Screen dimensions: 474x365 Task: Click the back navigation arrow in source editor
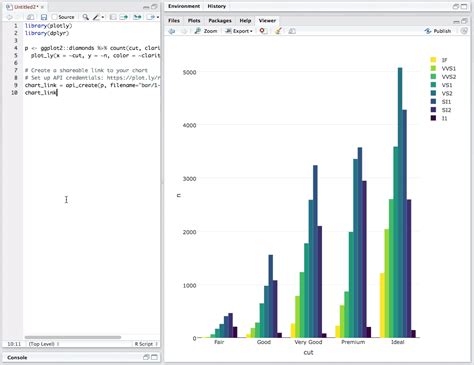(x=9, y=17)
